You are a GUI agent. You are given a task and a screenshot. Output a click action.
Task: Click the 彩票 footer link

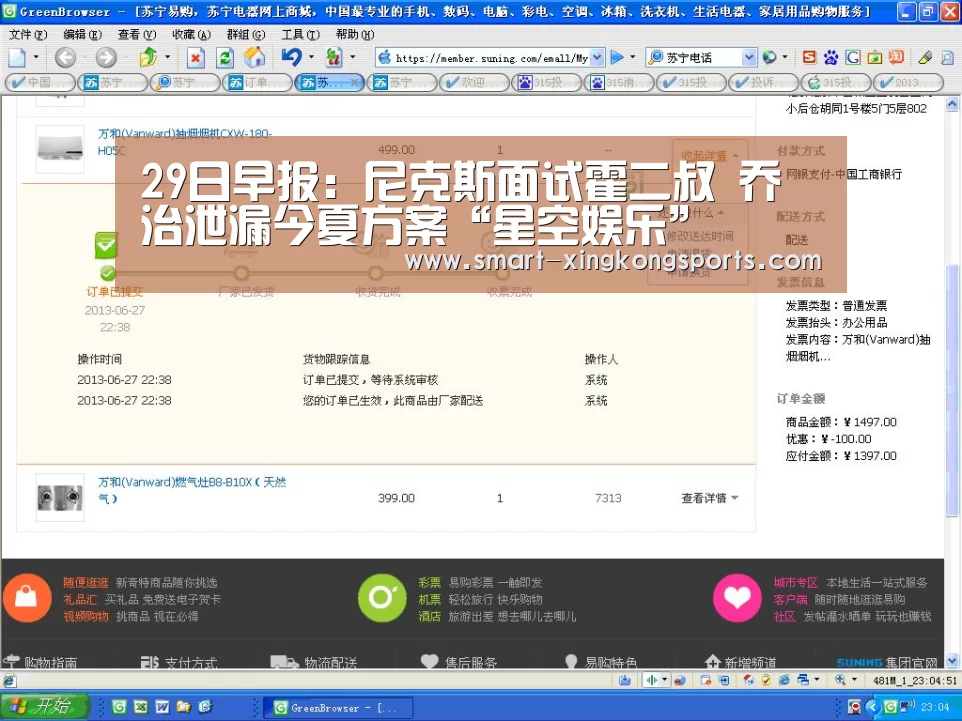(429, 582)
